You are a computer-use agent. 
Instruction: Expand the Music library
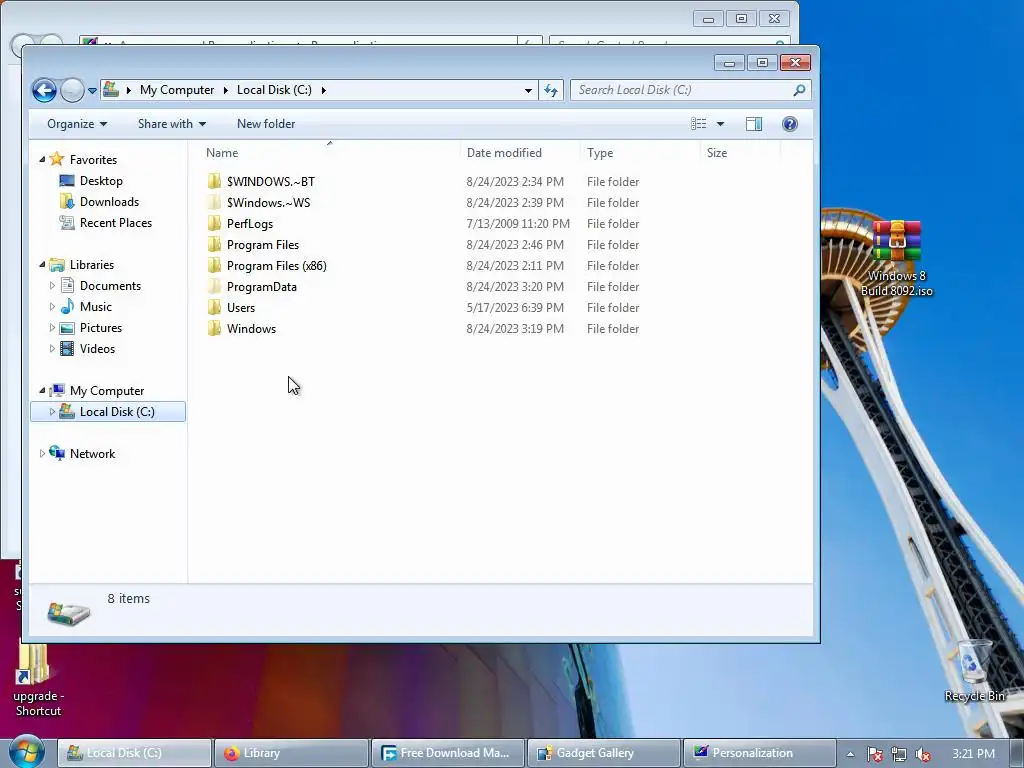tap(52, 307)
